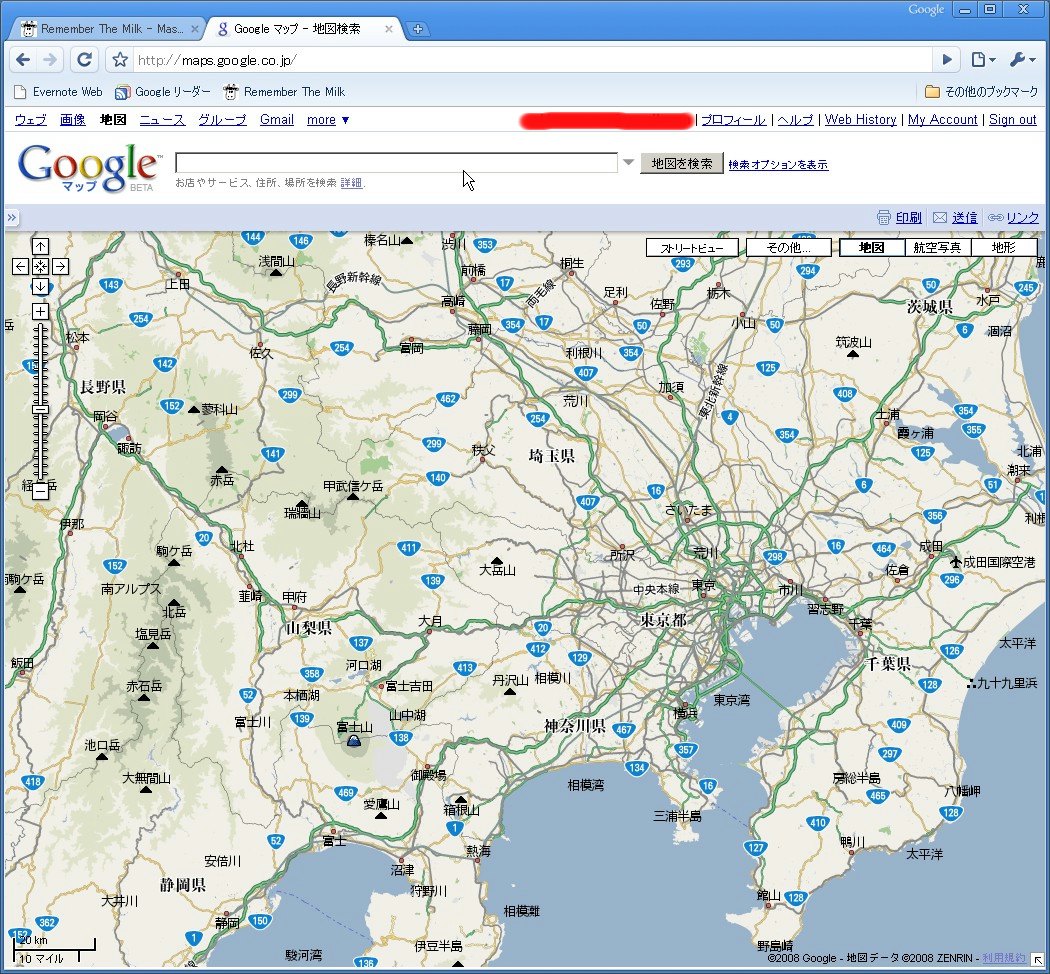
Task: Expand the search history dropdown arrow
Action: (x=628, y=162)
